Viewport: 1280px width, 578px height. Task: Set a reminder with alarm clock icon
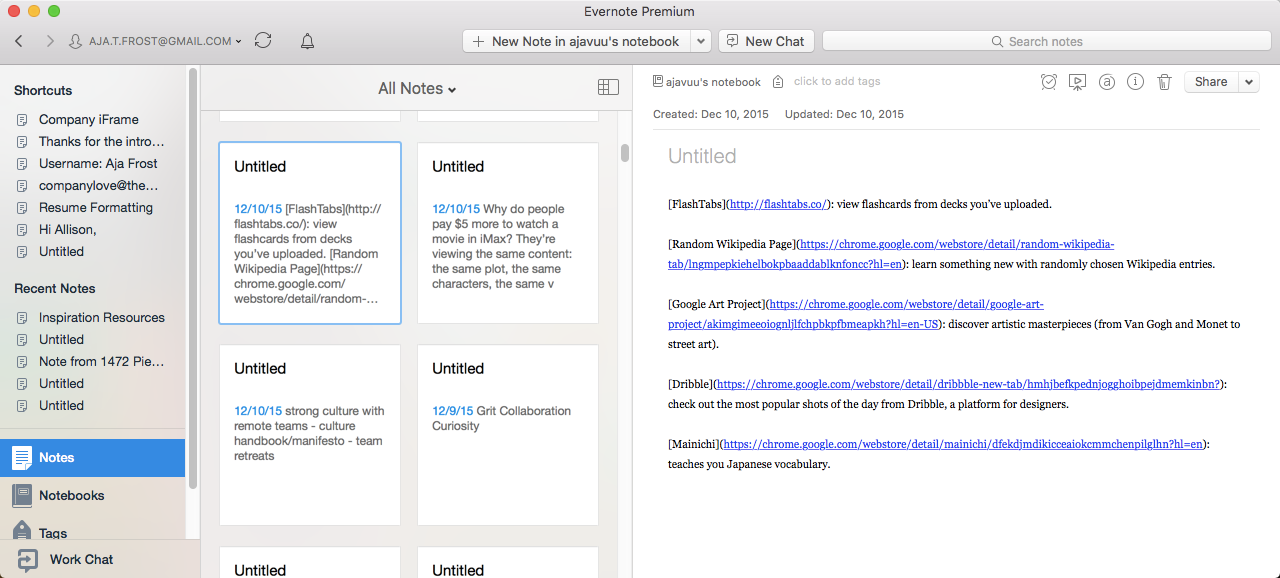coord(1048,82)
